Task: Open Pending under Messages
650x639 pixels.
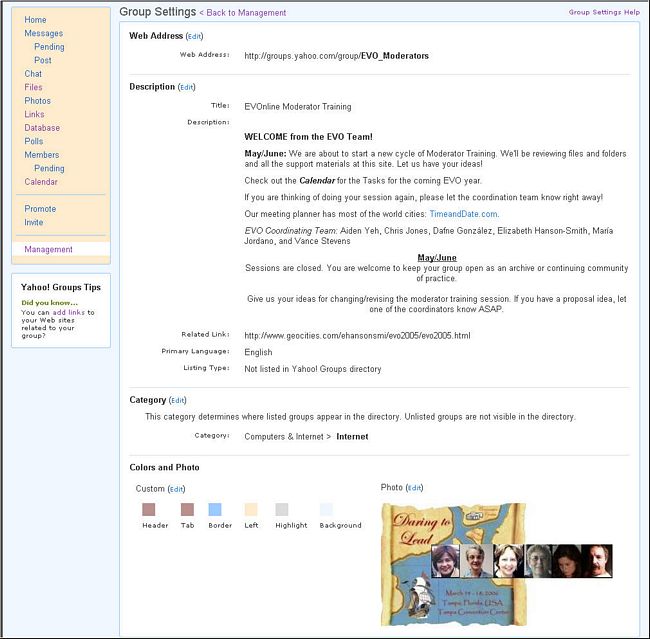Action: [49, 47]
